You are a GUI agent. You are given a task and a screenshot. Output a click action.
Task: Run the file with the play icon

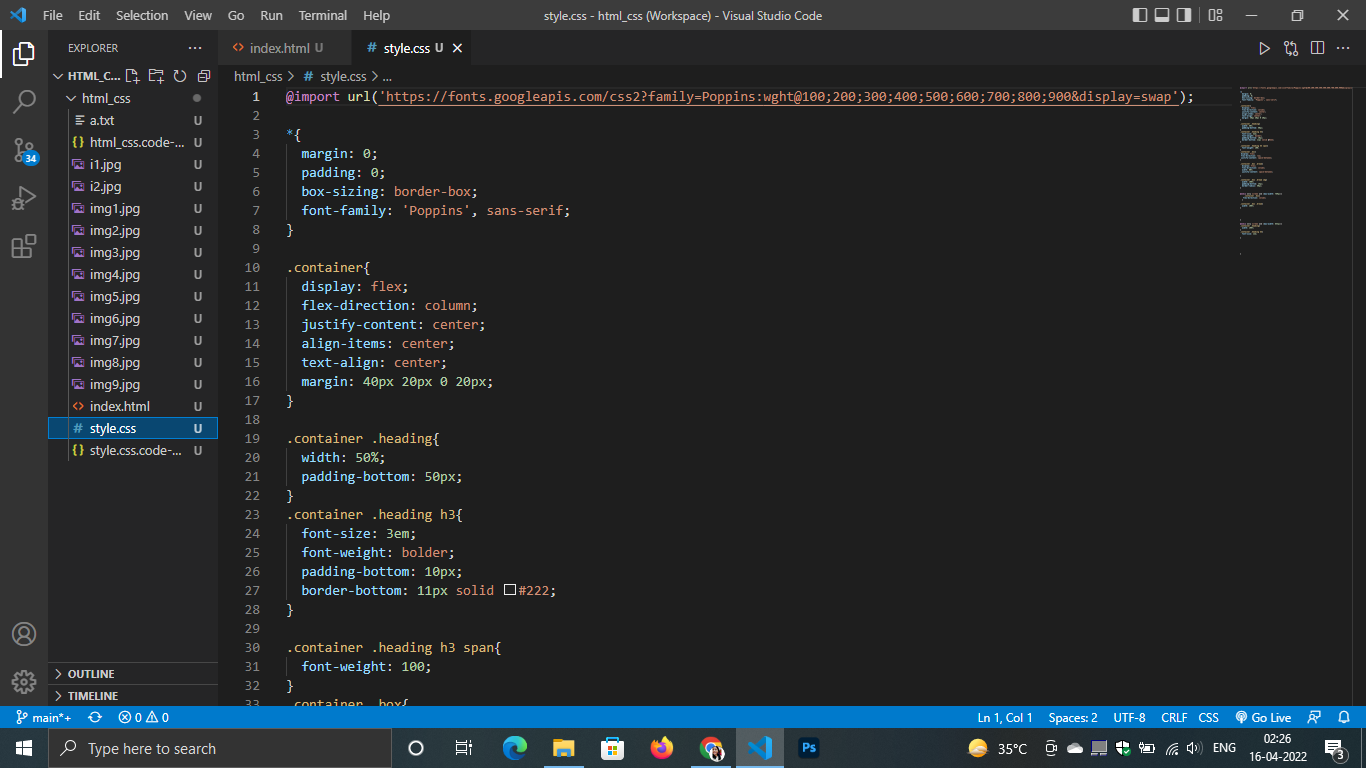[x=1264, y=48]
